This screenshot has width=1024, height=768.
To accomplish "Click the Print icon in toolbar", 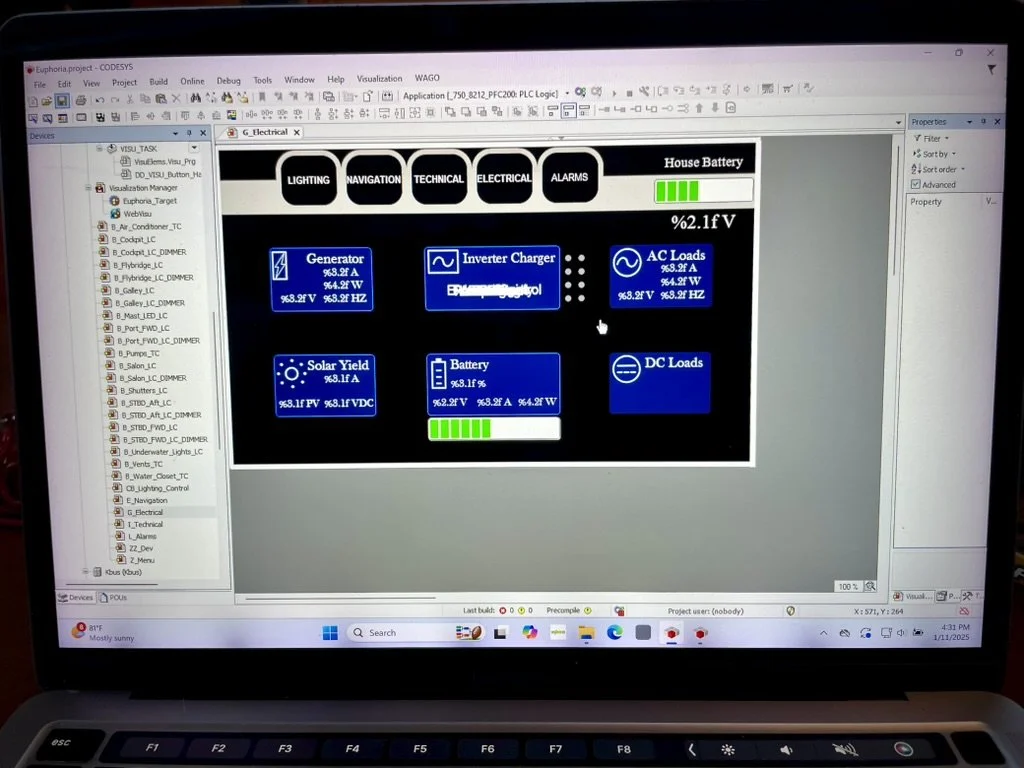I will (80, 100).
